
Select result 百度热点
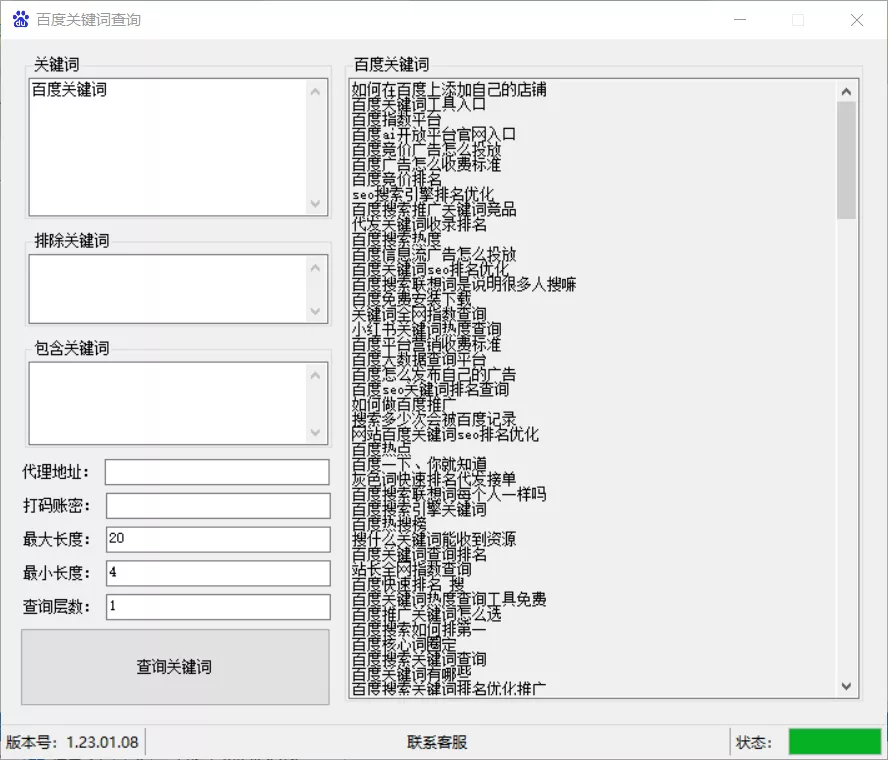click(x=381, y=449)
